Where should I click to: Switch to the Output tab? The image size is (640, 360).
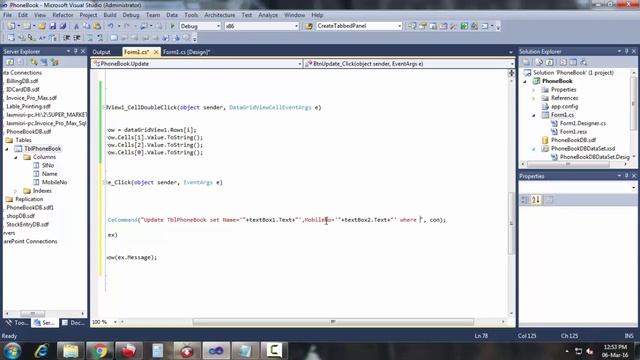pyautogui.click(x=101, y=52)
